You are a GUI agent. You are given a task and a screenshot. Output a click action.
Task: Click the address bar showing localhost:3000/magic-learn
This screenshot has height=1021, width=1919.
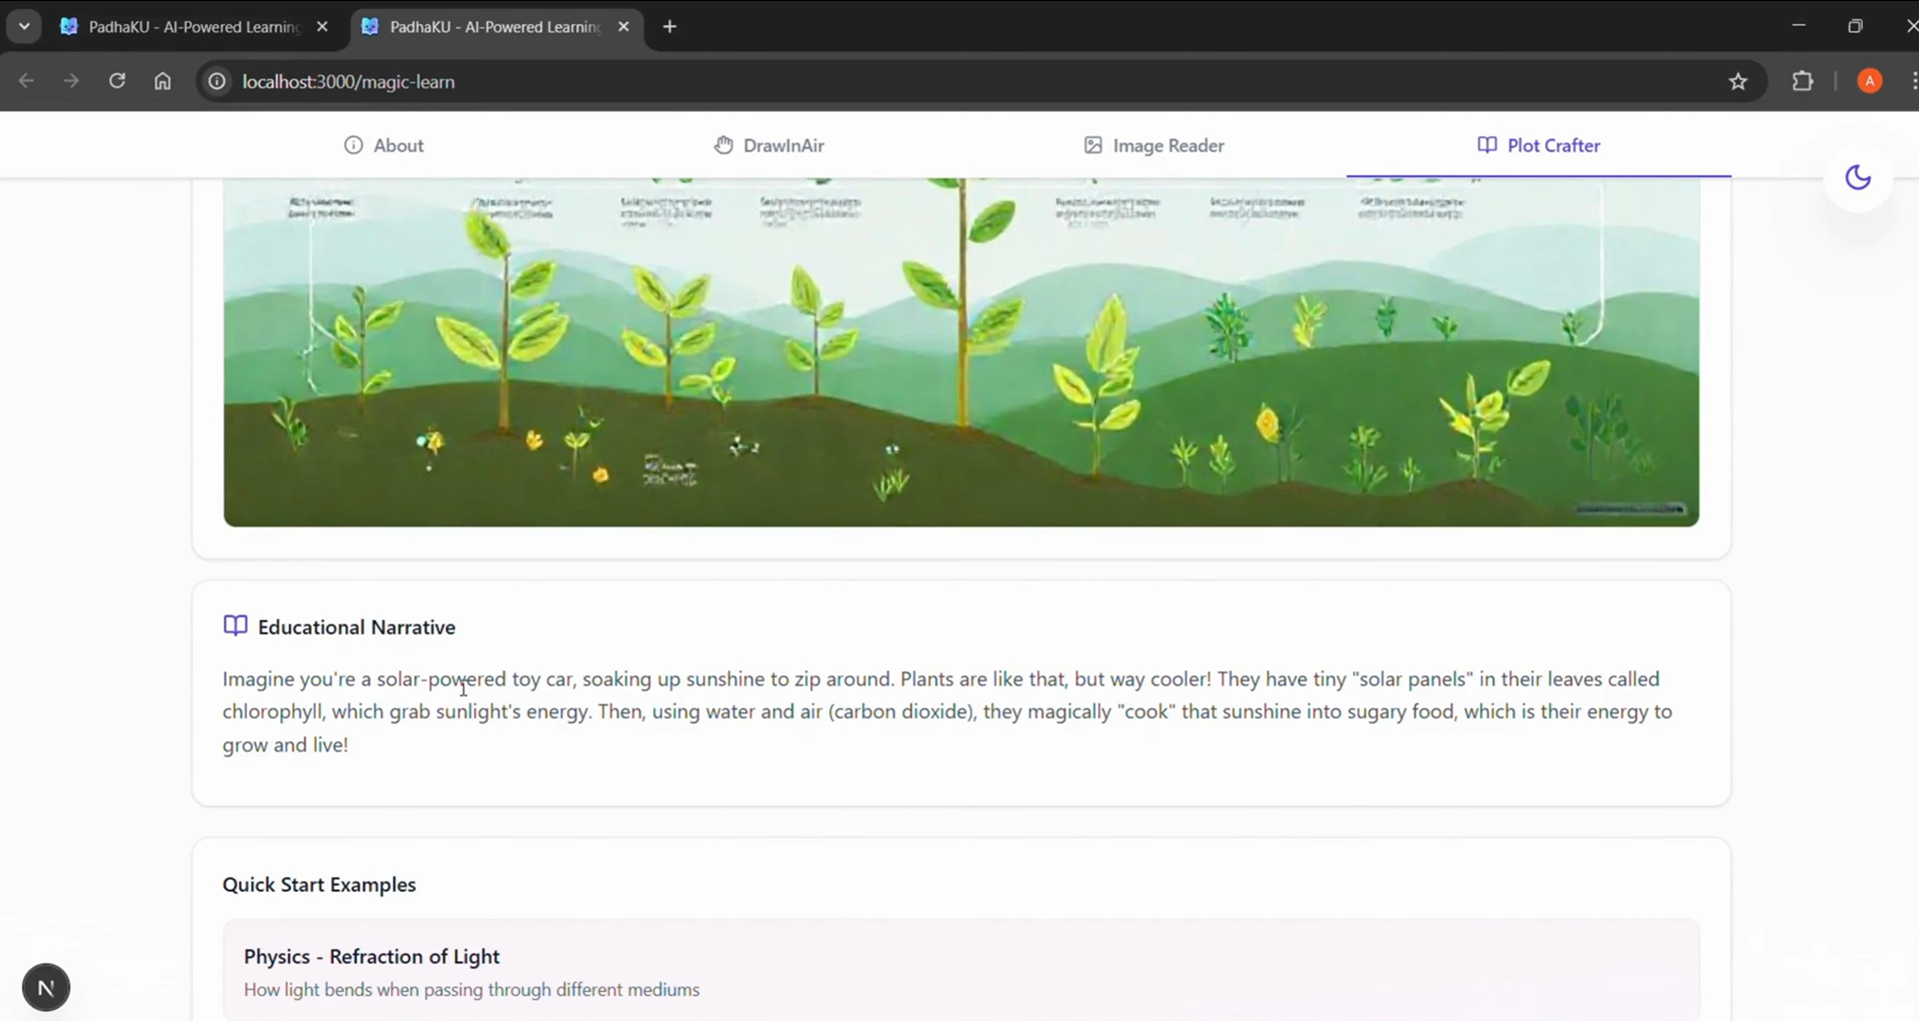tap(980, 81)
